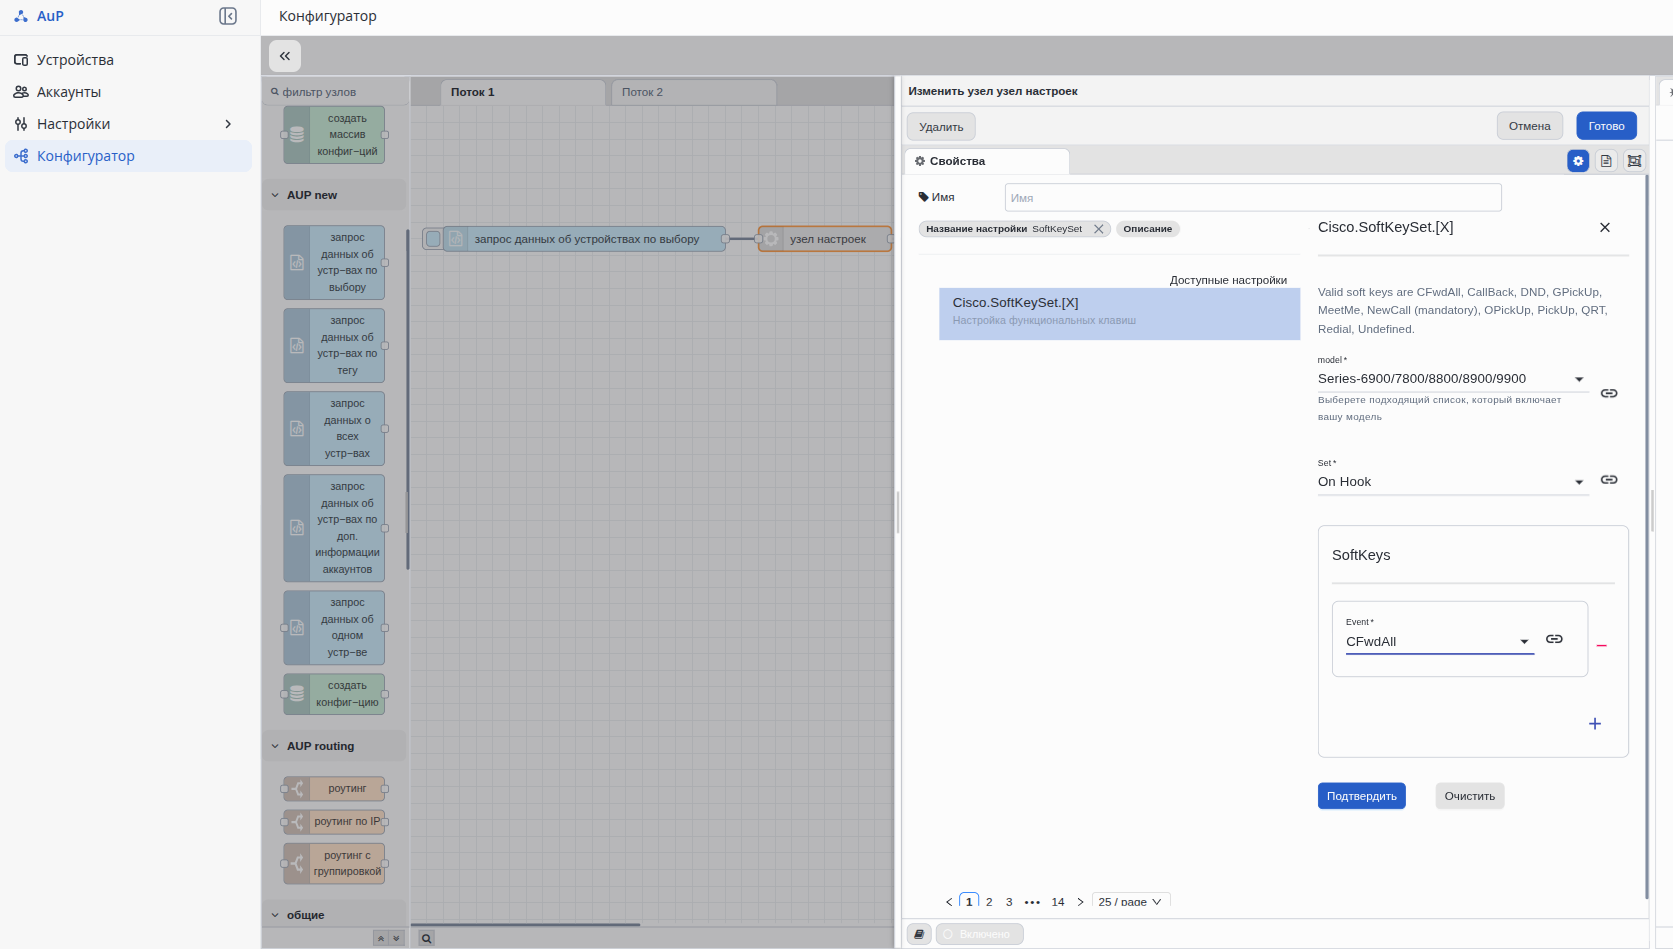Click the horizontal scrollbar below the flow canvas

(x=525, y=925)
